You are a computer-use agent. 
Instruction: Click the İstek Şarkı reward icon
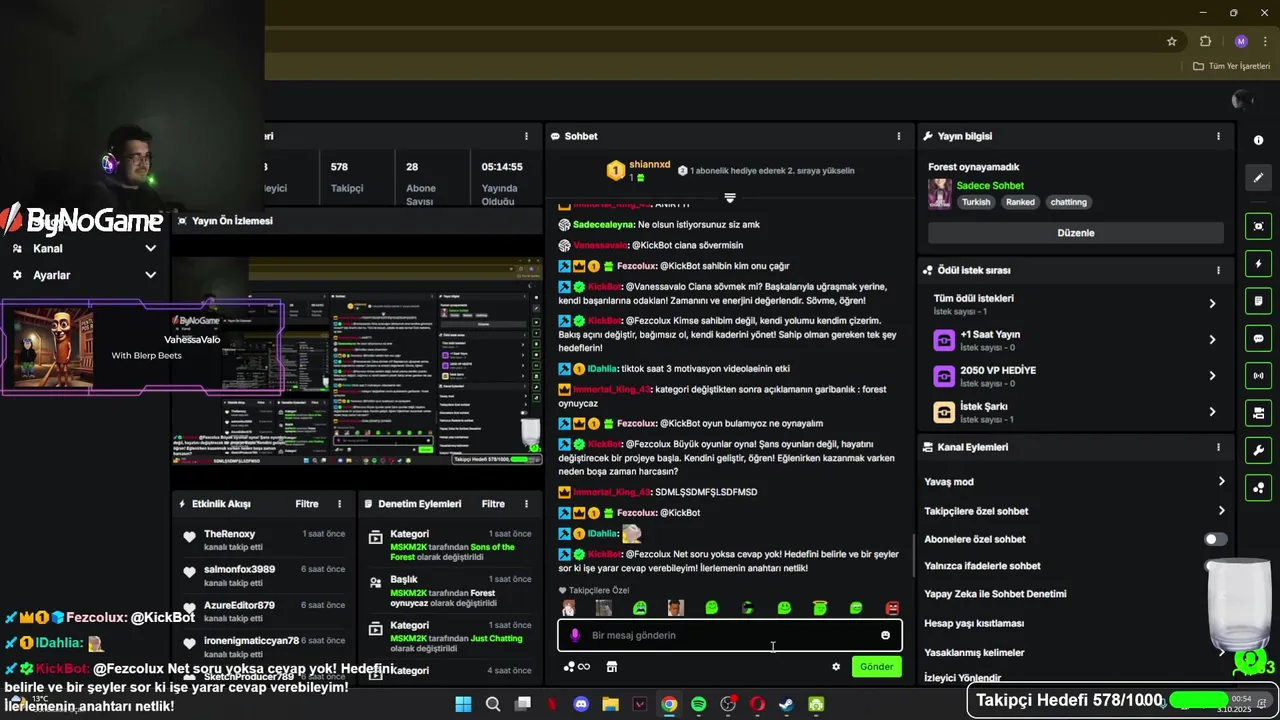point(944,412)
